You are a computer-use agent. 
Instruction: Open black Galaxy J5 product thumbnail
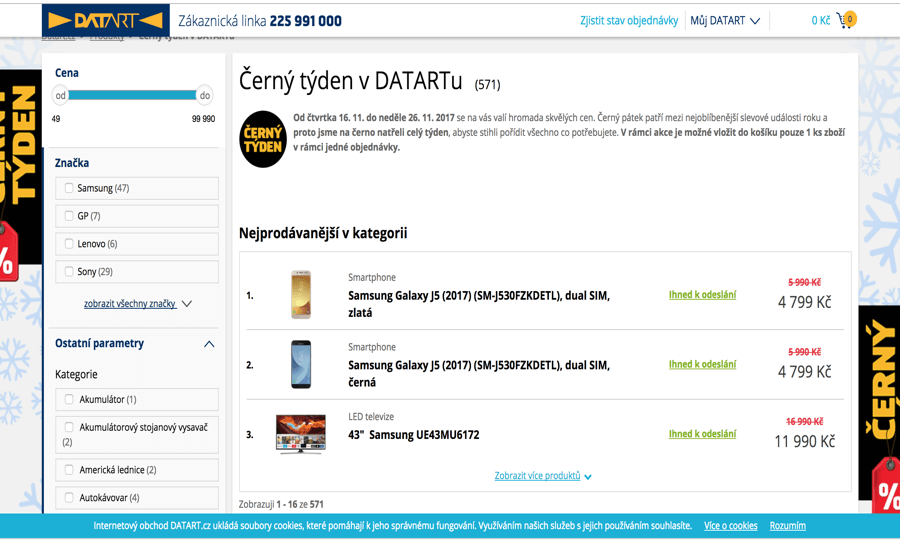pyautogui.click(x=301, y=364)
